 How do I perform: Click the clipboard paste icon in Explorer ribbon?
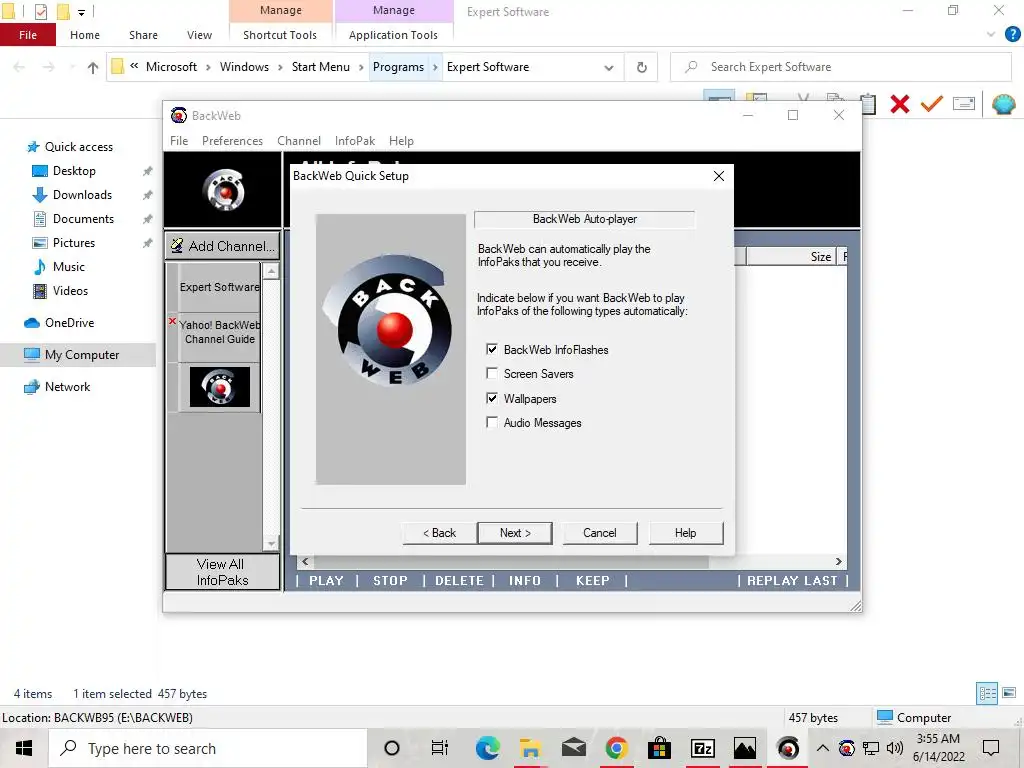click(868, 104)
